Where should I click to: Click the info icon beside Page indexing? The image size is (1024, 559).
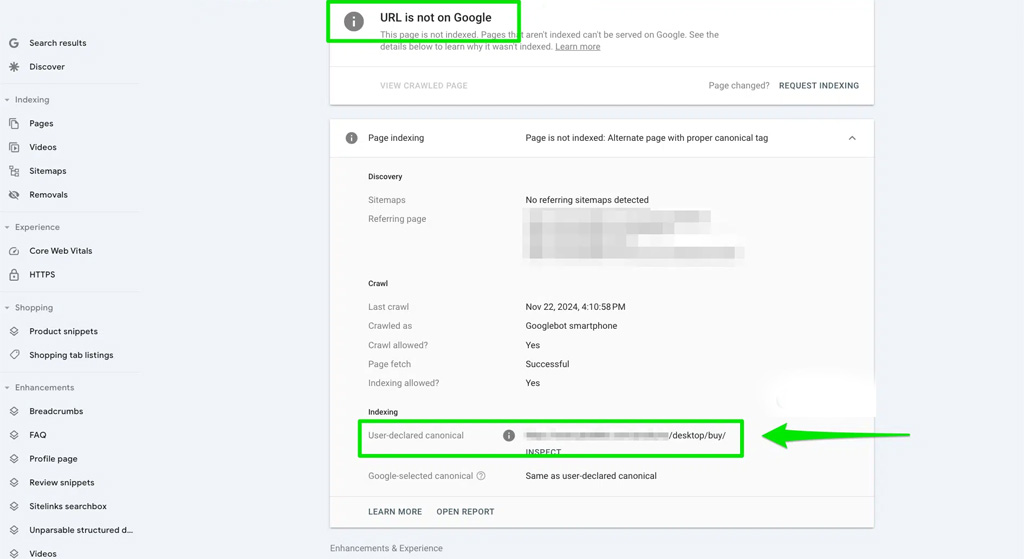(x=351, y=138)
